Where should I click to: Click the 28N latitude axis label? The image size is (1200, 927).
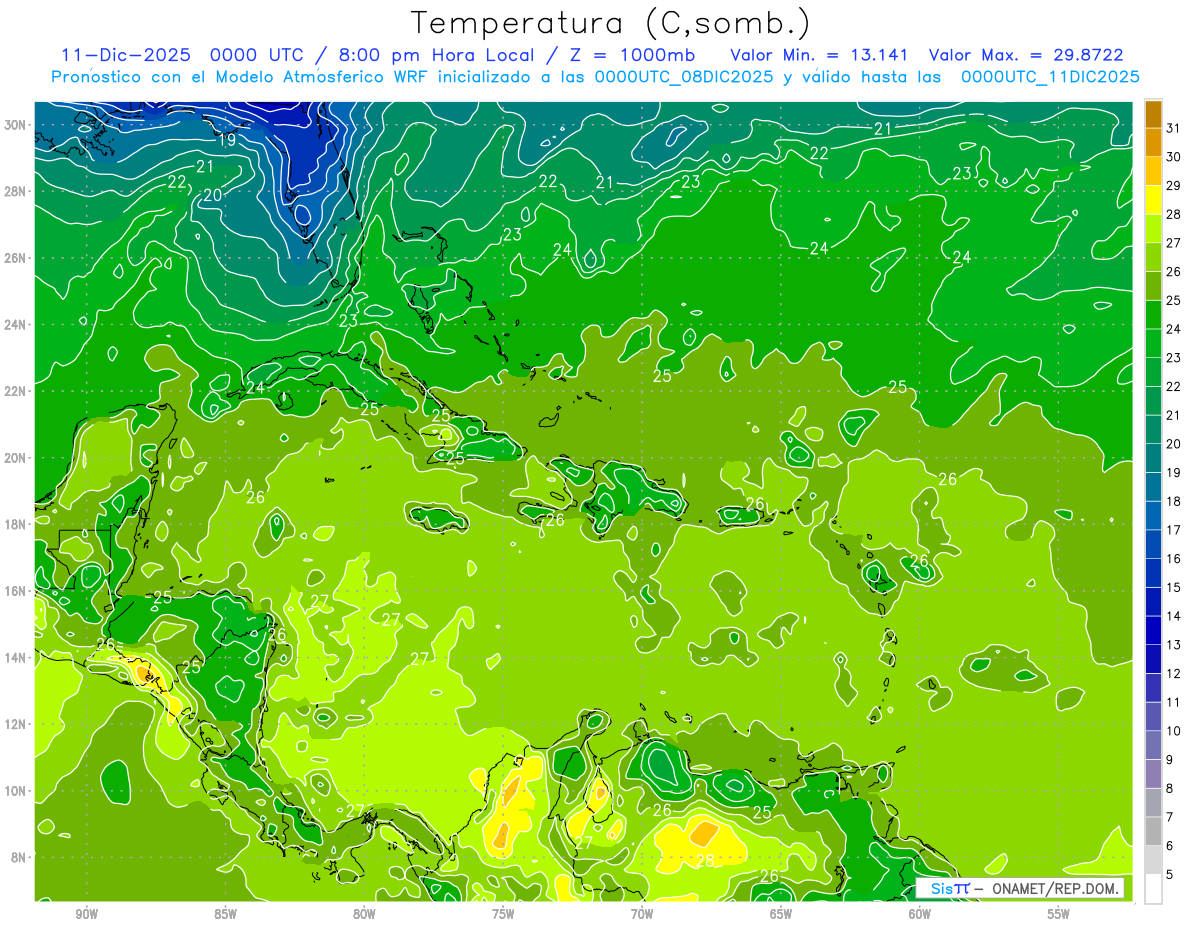click(16, 191)
